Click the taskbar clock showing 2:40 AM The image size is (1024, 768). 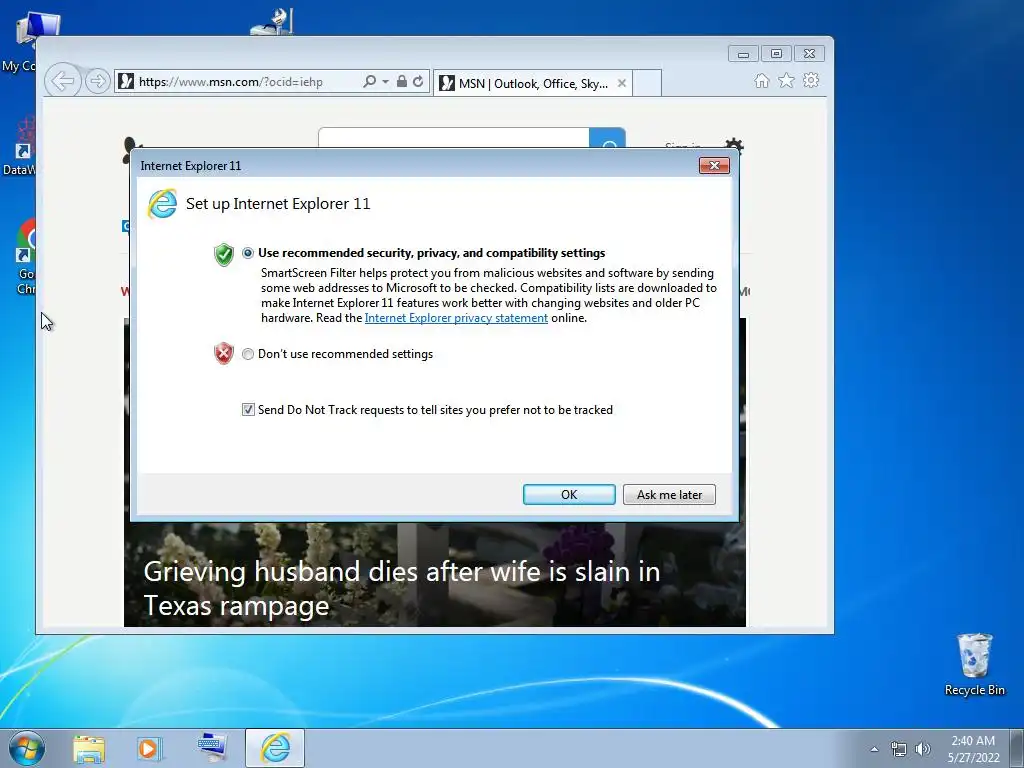click(x=973, y=749)
